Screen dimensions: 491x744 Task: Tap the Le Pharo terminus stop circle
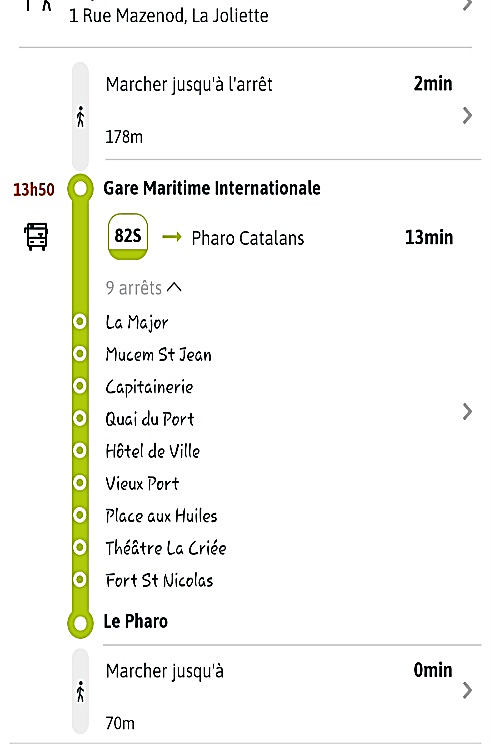click(80, 623)
